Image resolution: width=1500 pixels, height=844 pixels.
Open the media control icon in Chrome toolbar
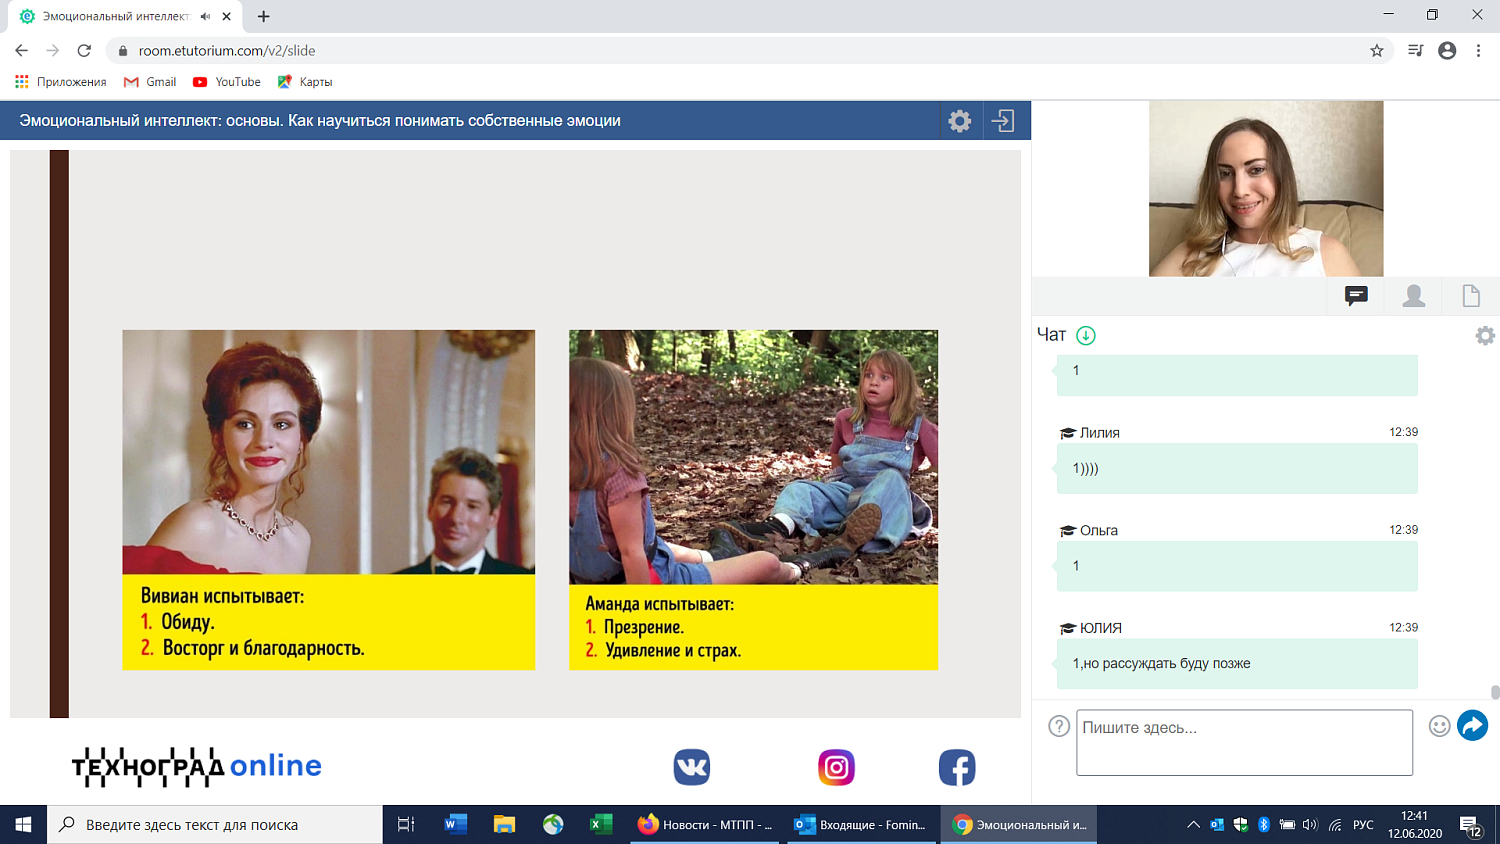(1415, 50)
